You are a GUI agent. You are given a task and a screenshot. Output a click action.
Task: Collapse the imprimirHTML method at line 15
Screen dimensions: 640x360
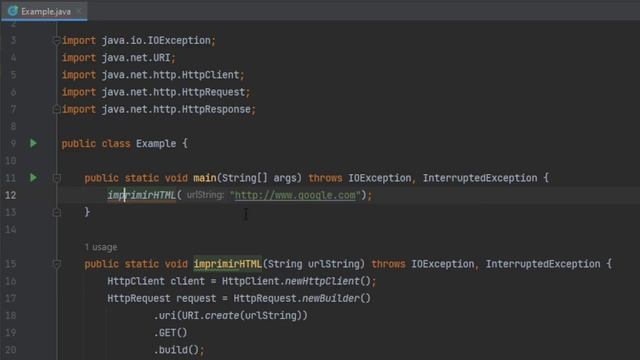point(56,264)
